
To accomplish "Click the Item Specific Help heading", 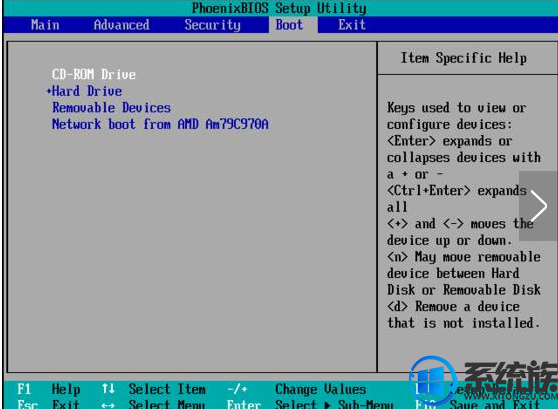I will (464, 58).
